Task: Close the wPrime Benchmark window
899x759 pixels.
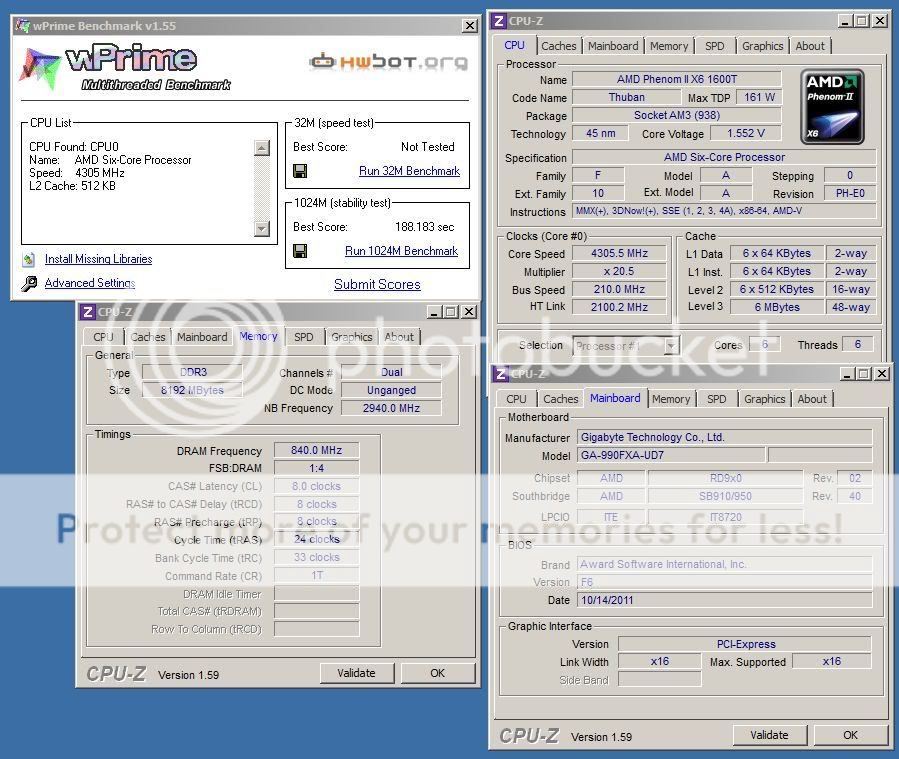Action: 470,26
